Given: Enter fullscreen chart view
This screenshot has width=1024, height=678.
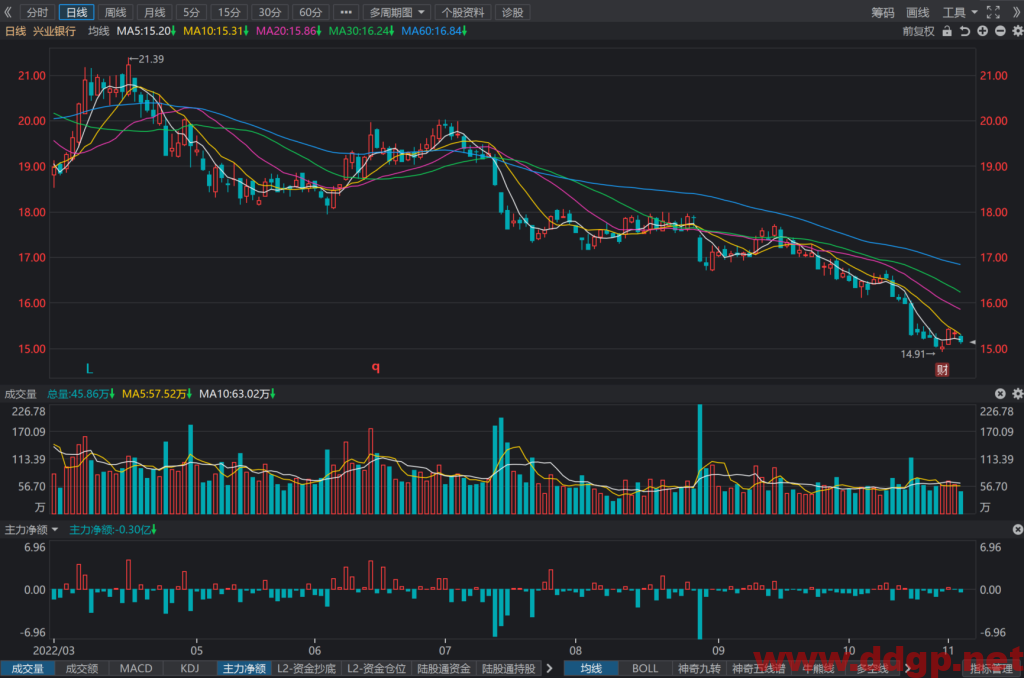Looking at the screenshot, I should pyautogui.click(x=993, y=12).
